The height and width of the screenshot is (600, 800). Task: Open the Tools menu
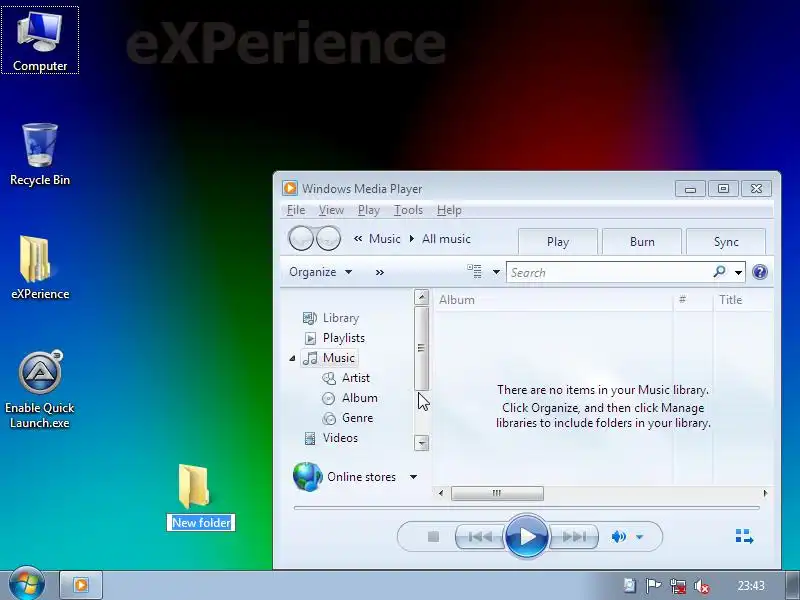point(408,210)
